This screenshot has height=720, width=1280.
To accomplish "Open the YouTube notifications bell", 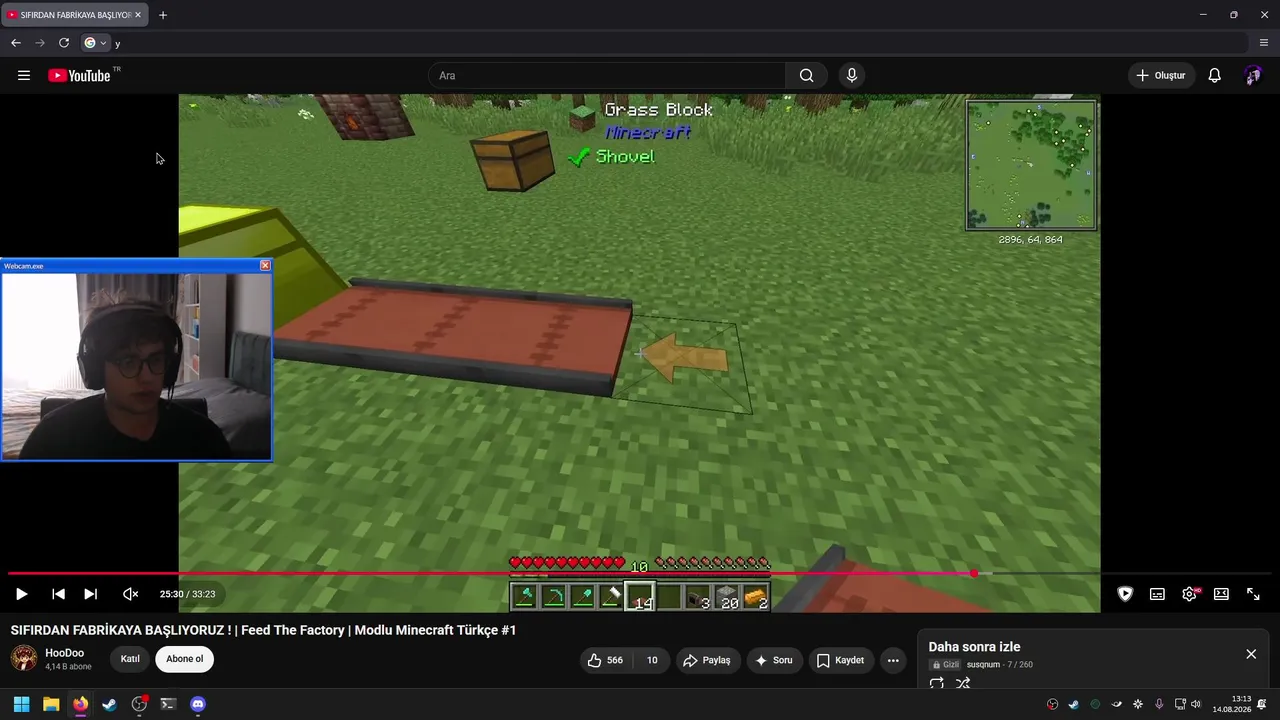I will [x=1214, y=75].
